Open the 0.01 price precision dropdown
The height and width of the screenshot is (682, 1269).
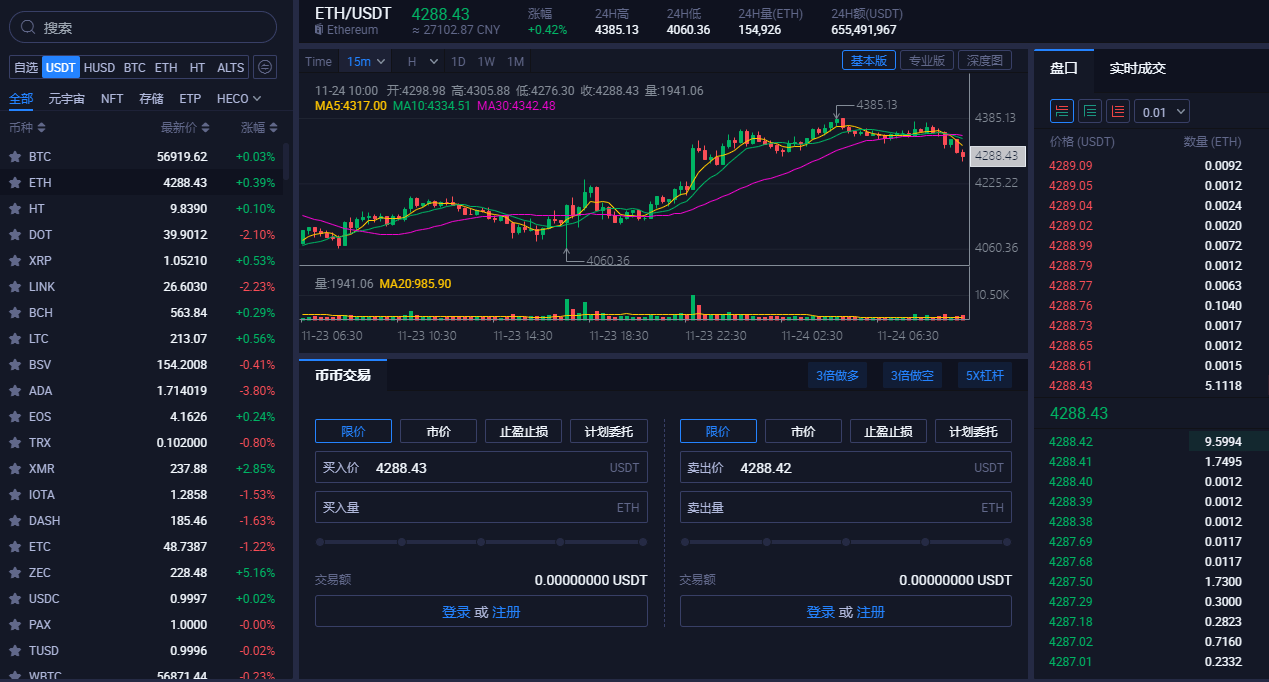[x=1162, y=110]
